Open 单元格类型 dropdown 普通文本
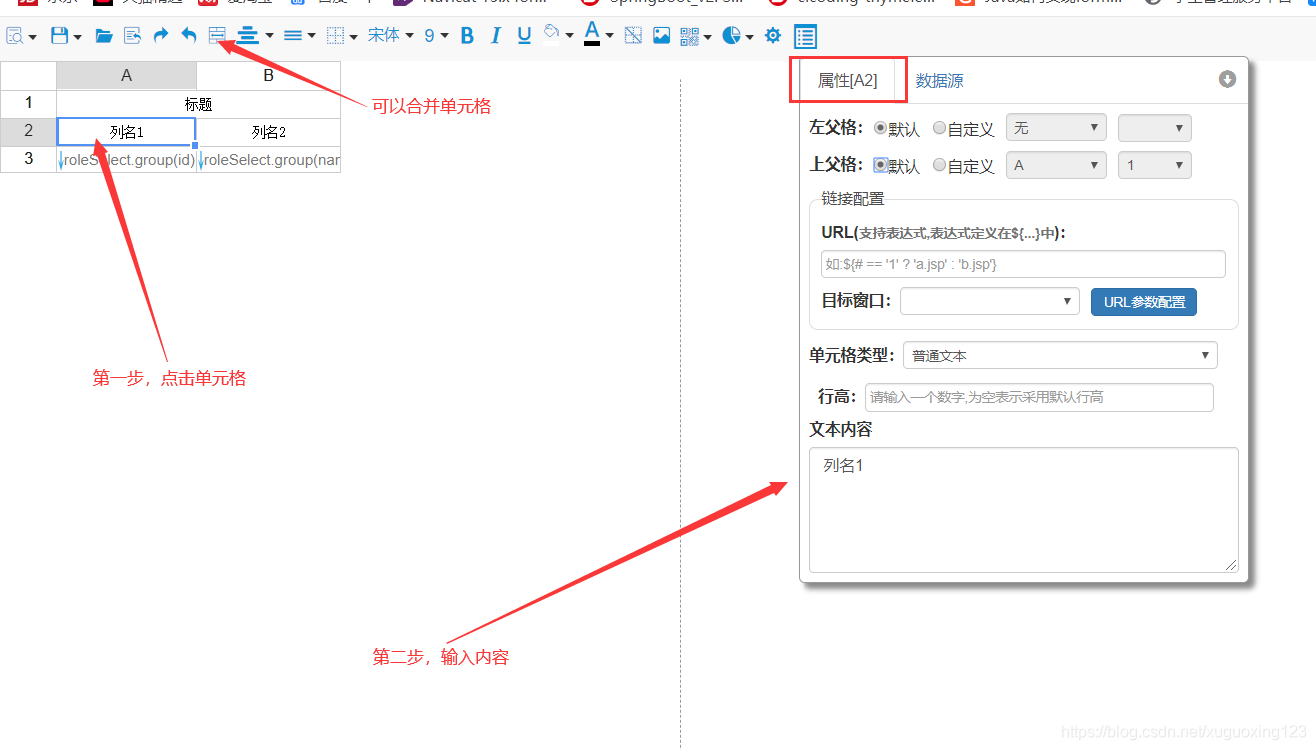Image resolution: width=1316 pixels, height=750 pixels. coord(1060,355)
